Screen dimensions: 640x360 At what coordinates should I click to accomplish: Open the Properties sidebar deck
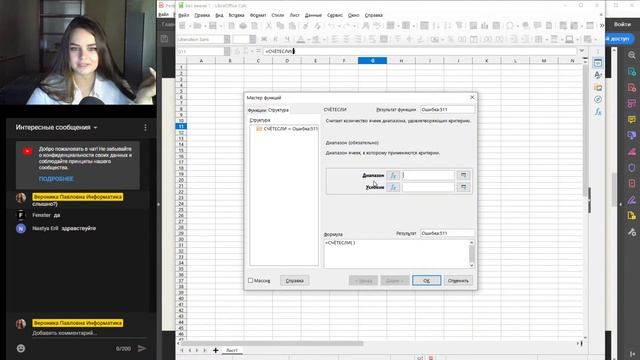pyautogui.click(x=598, y=63)
